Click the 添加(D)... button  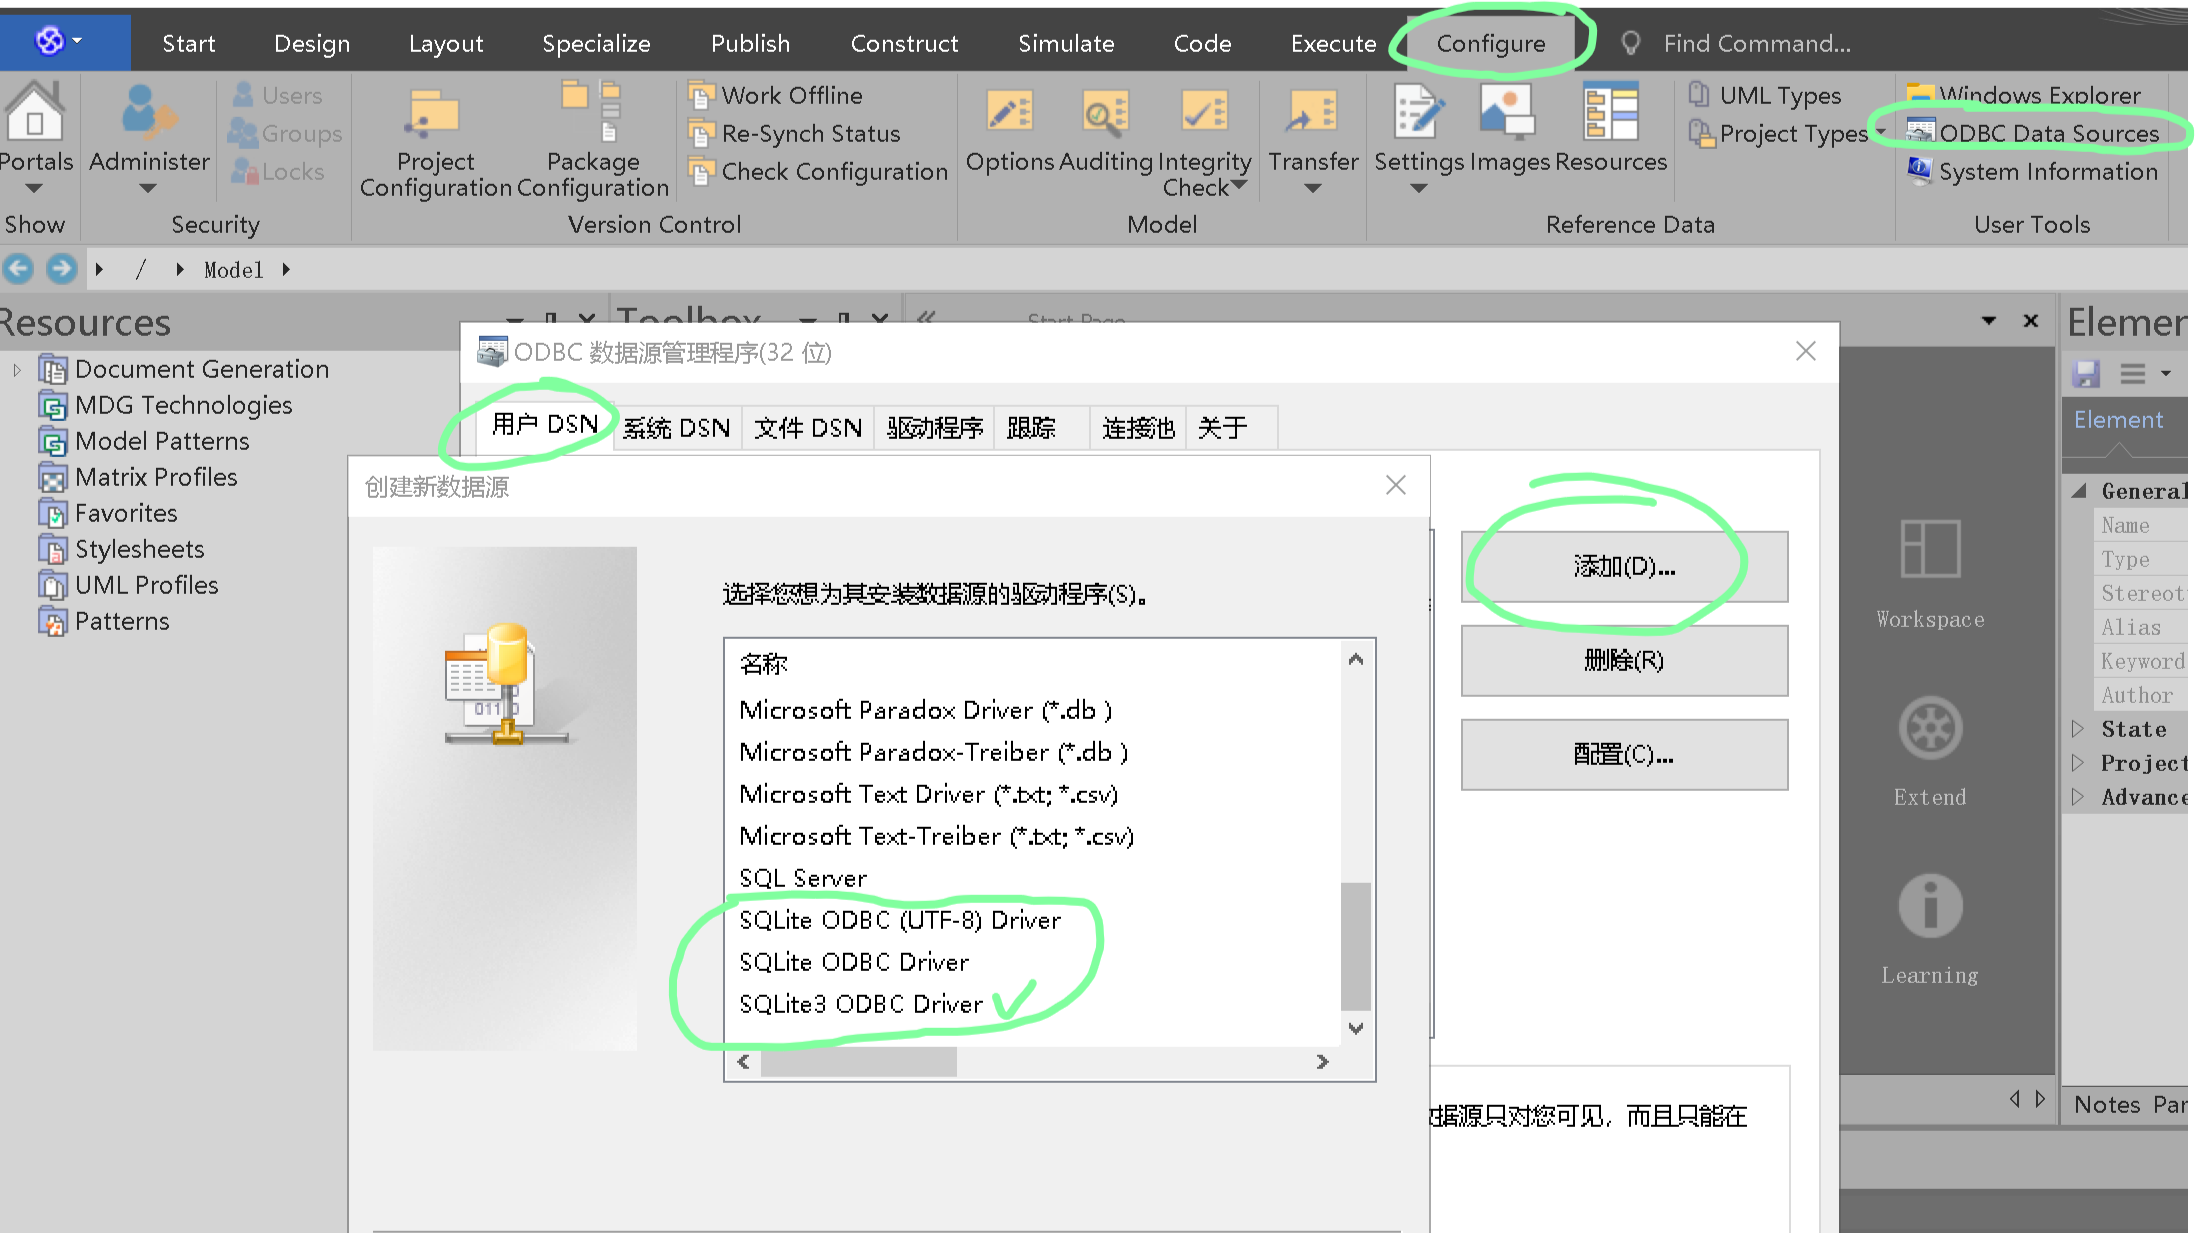[x=1624, y=566]
